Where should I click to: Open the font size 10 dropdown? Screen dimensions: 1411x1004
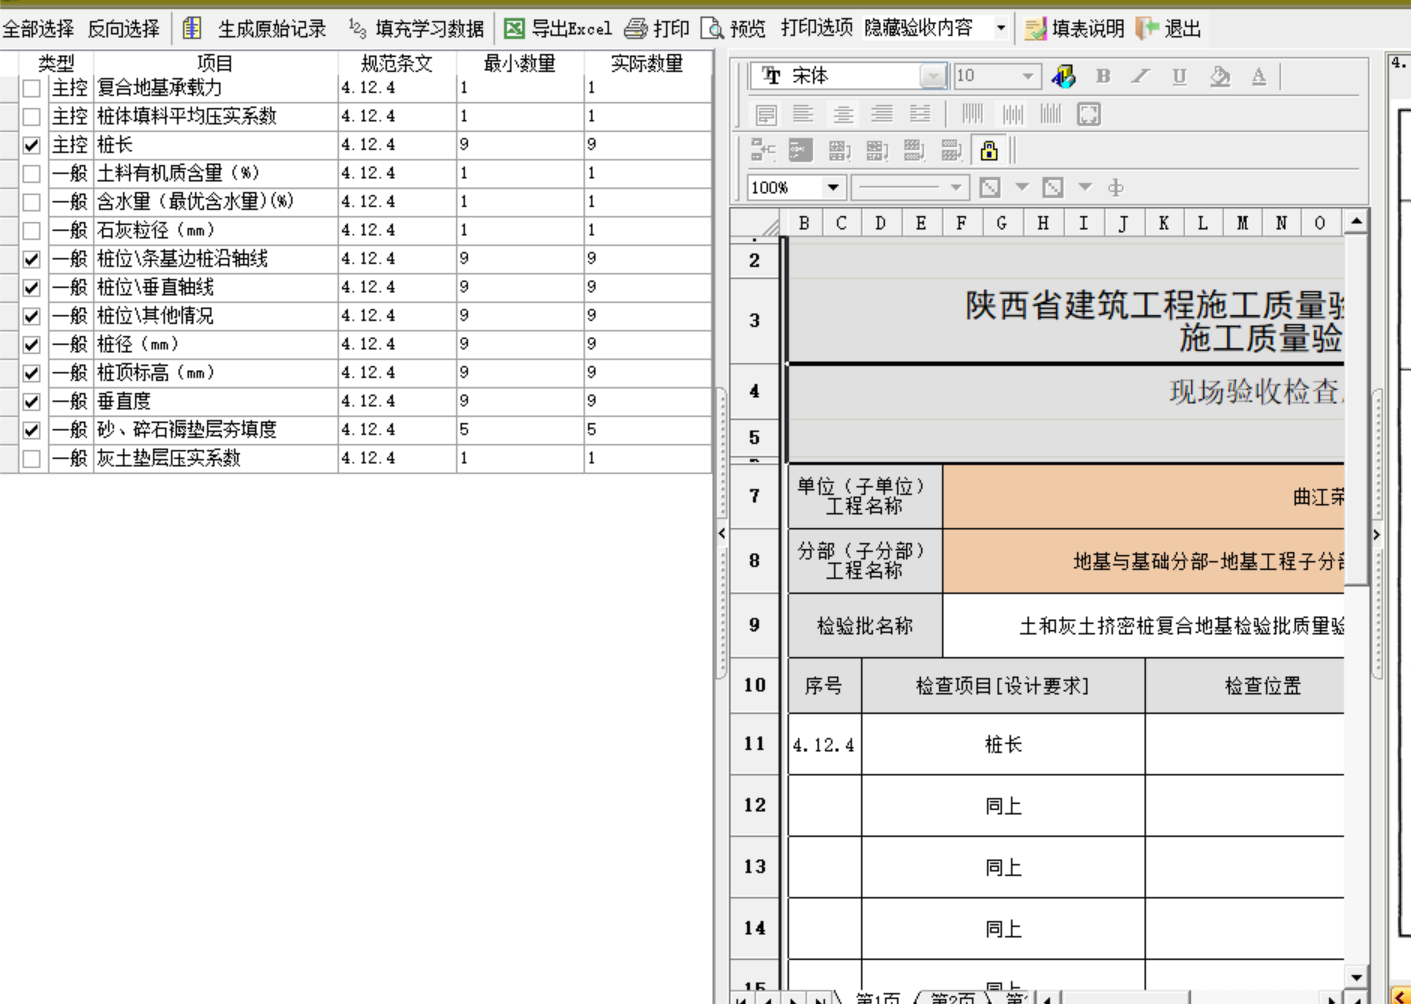point(1027,76)
